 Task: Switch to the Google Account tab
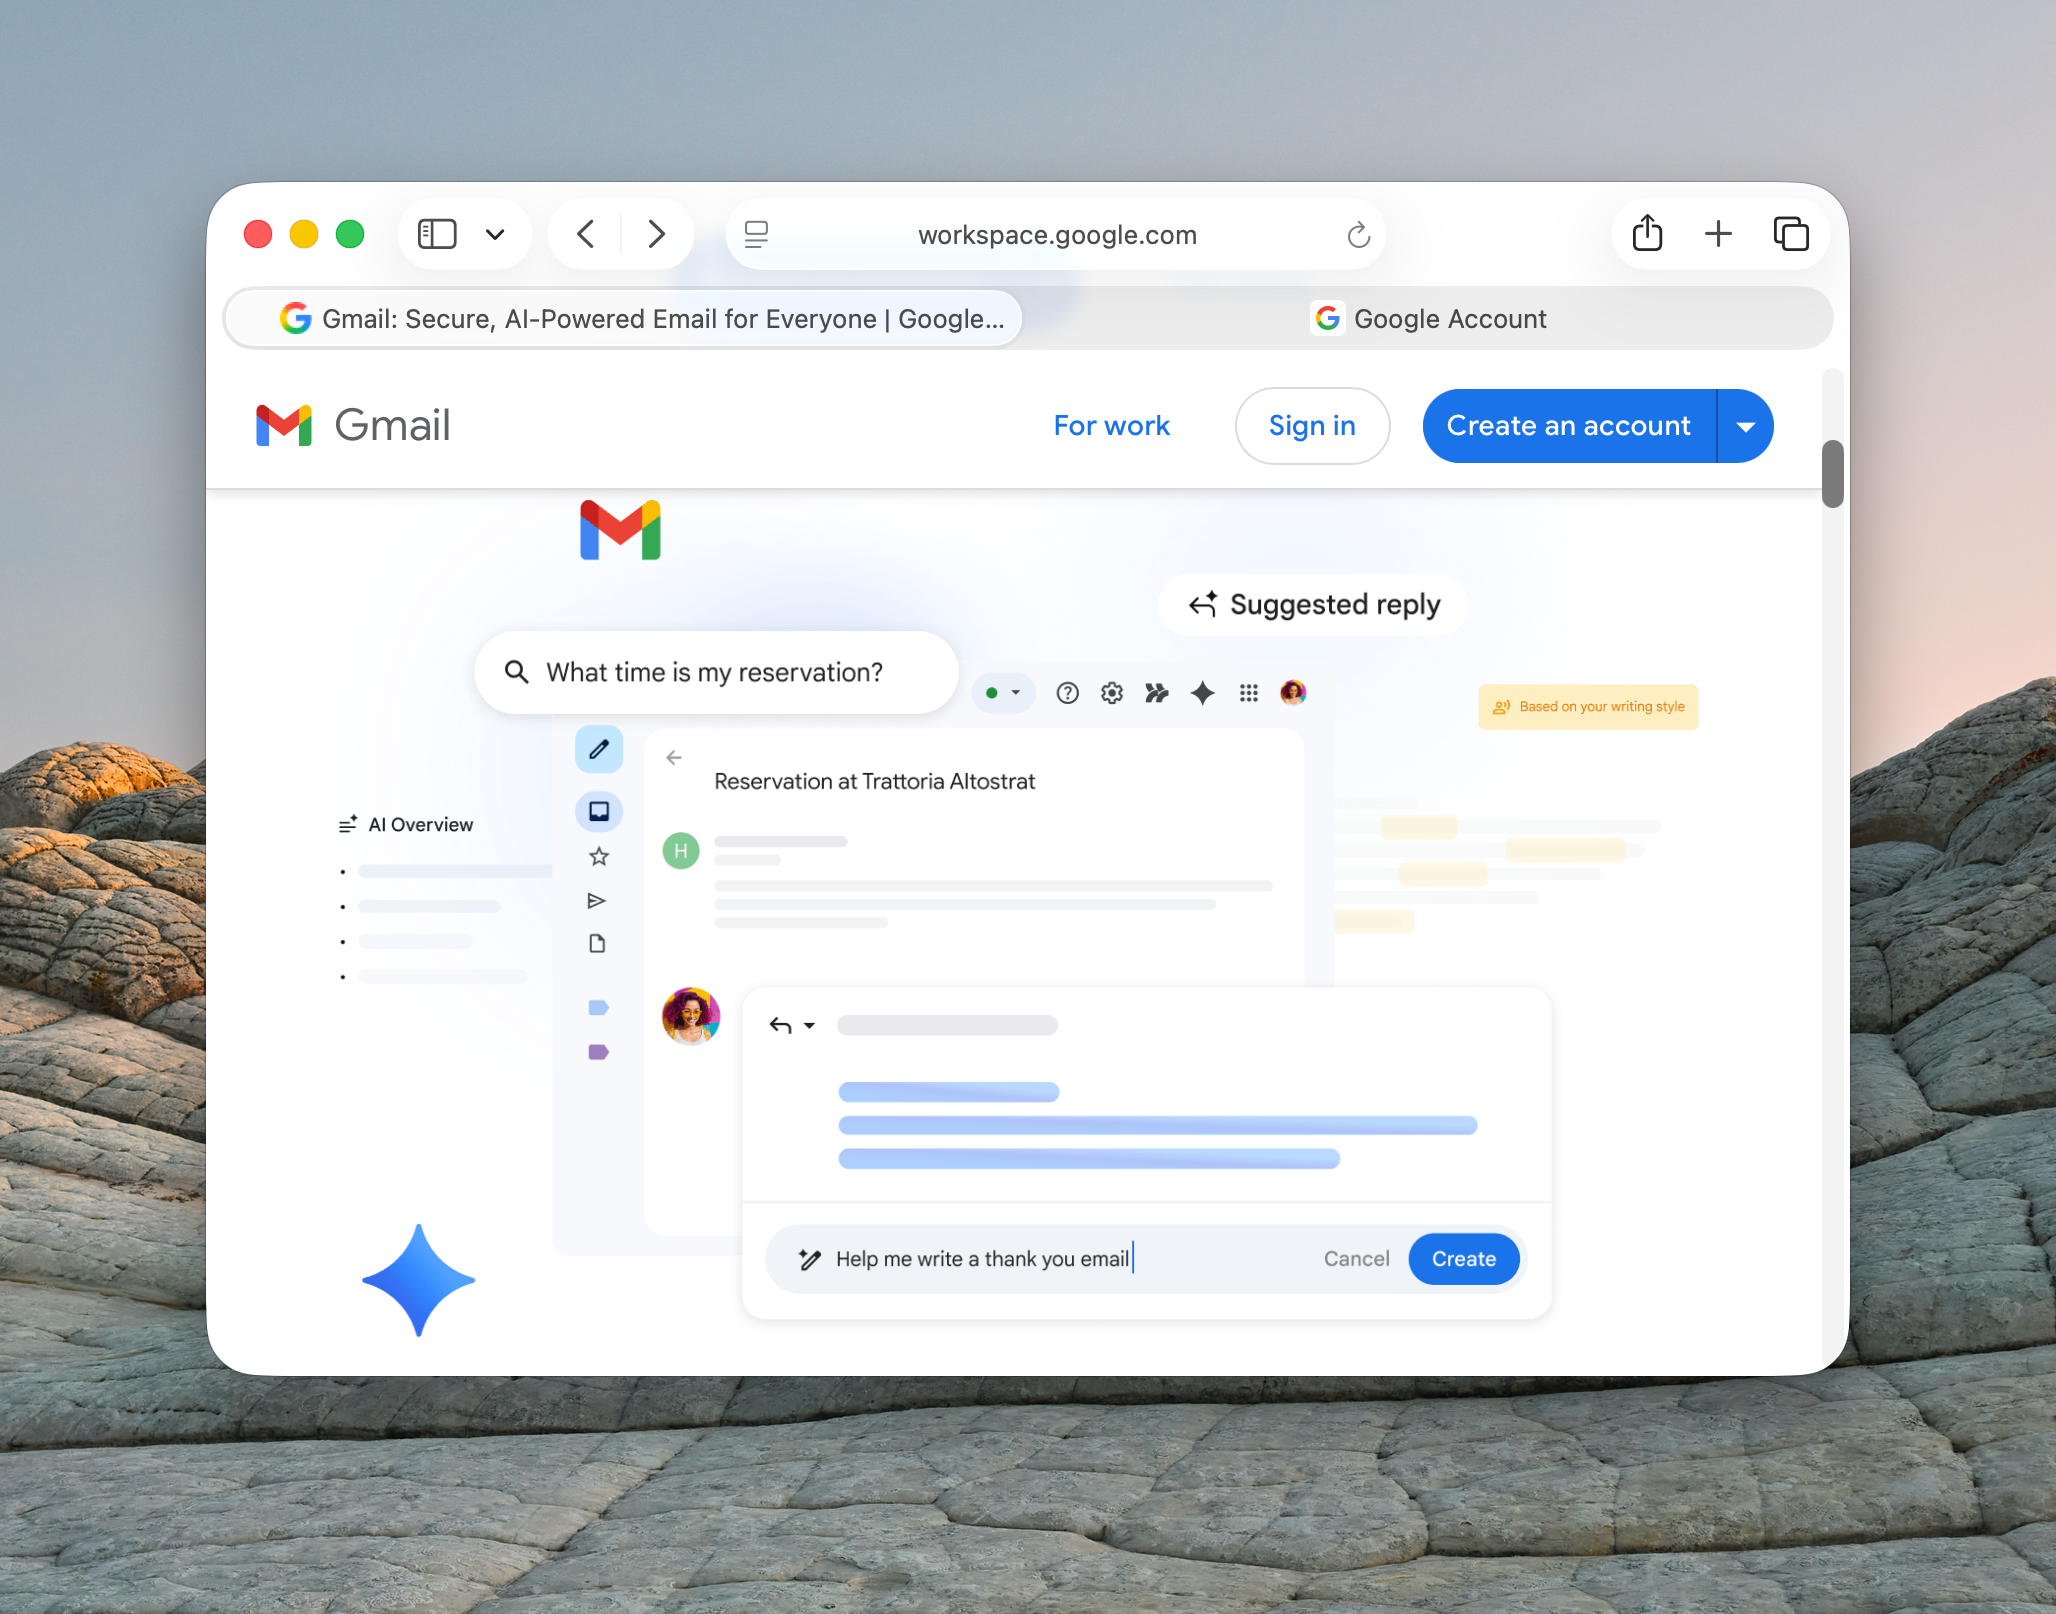[x=1428, y=318]
